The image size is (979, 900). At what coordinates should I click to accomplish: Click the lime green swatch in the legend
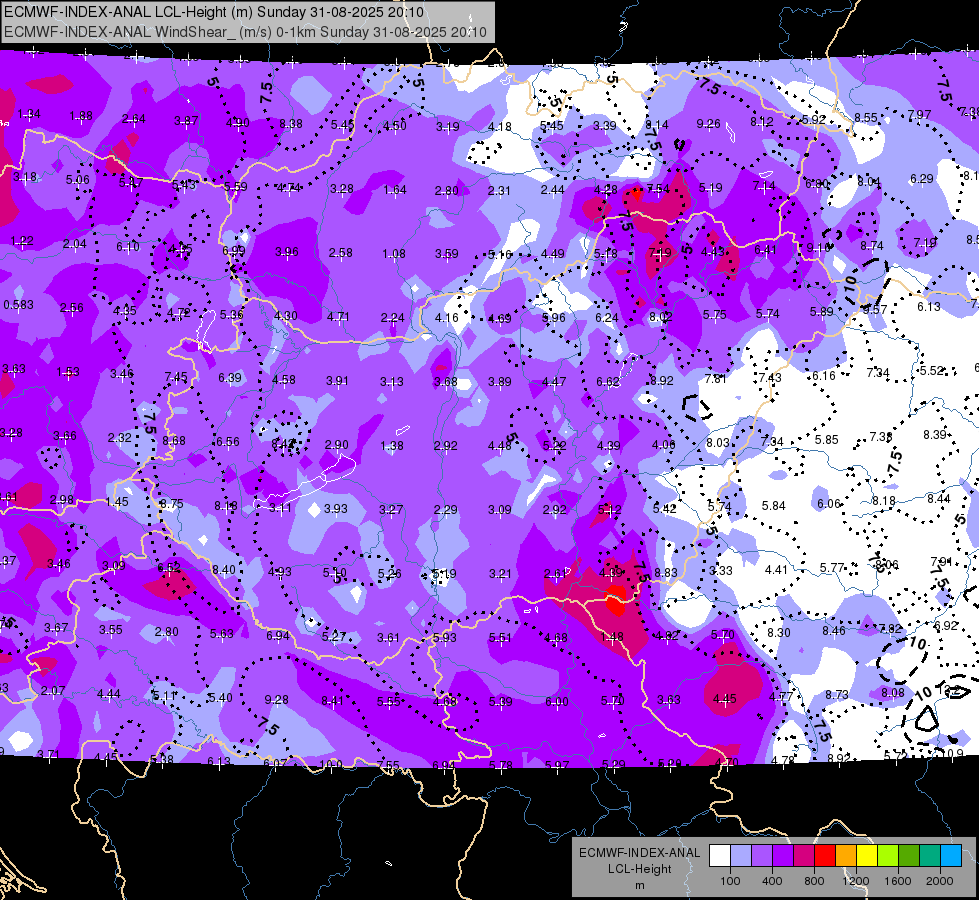tap(888, 856)
